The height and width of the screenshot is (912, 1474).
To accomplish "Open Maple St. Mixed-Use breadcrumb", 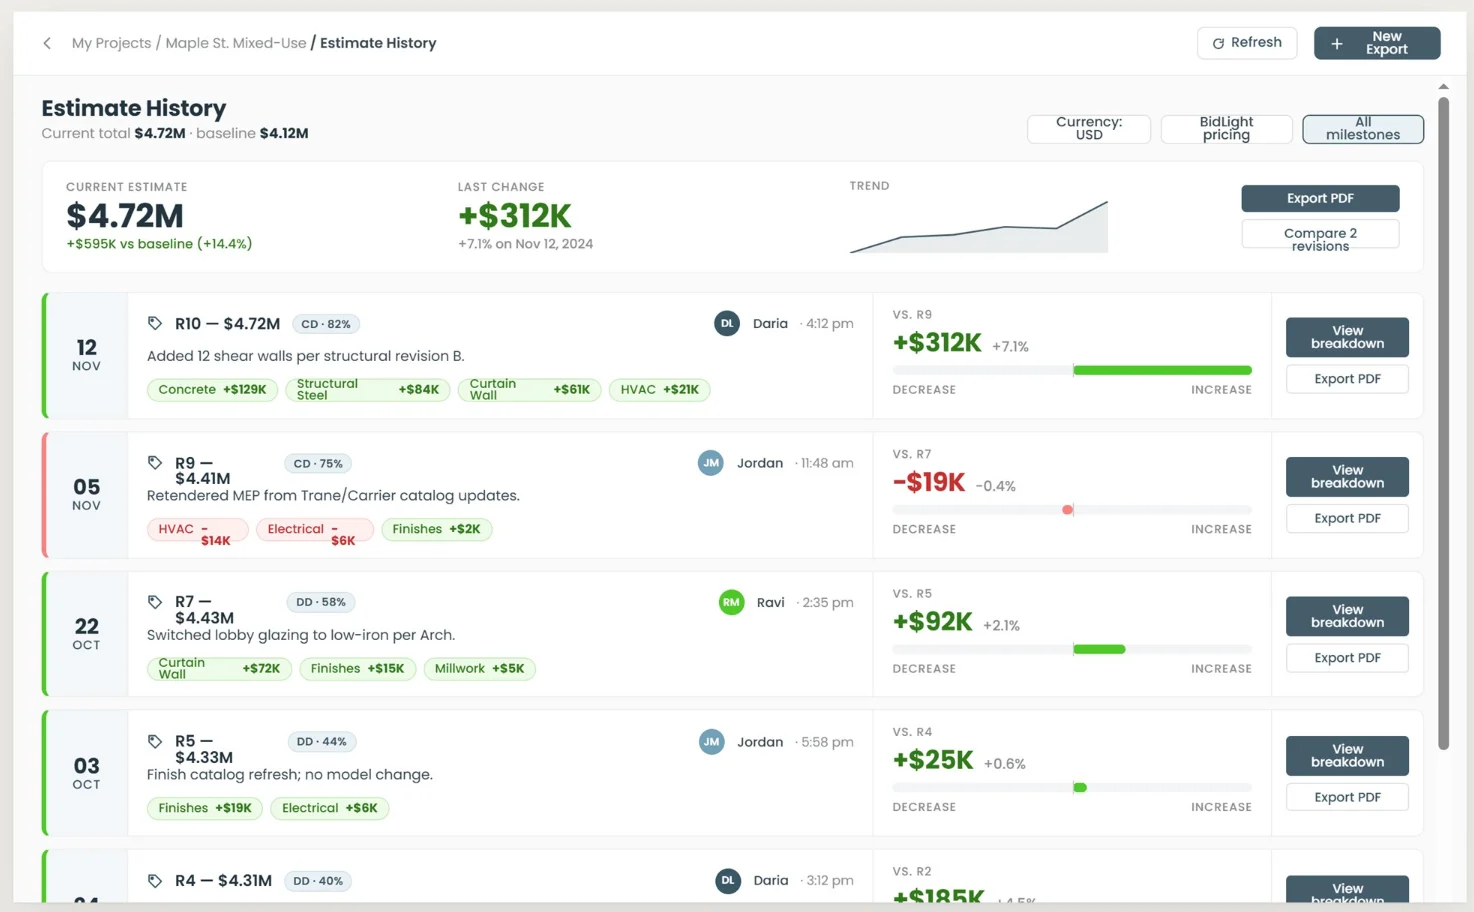I will [x=236, y=43].
